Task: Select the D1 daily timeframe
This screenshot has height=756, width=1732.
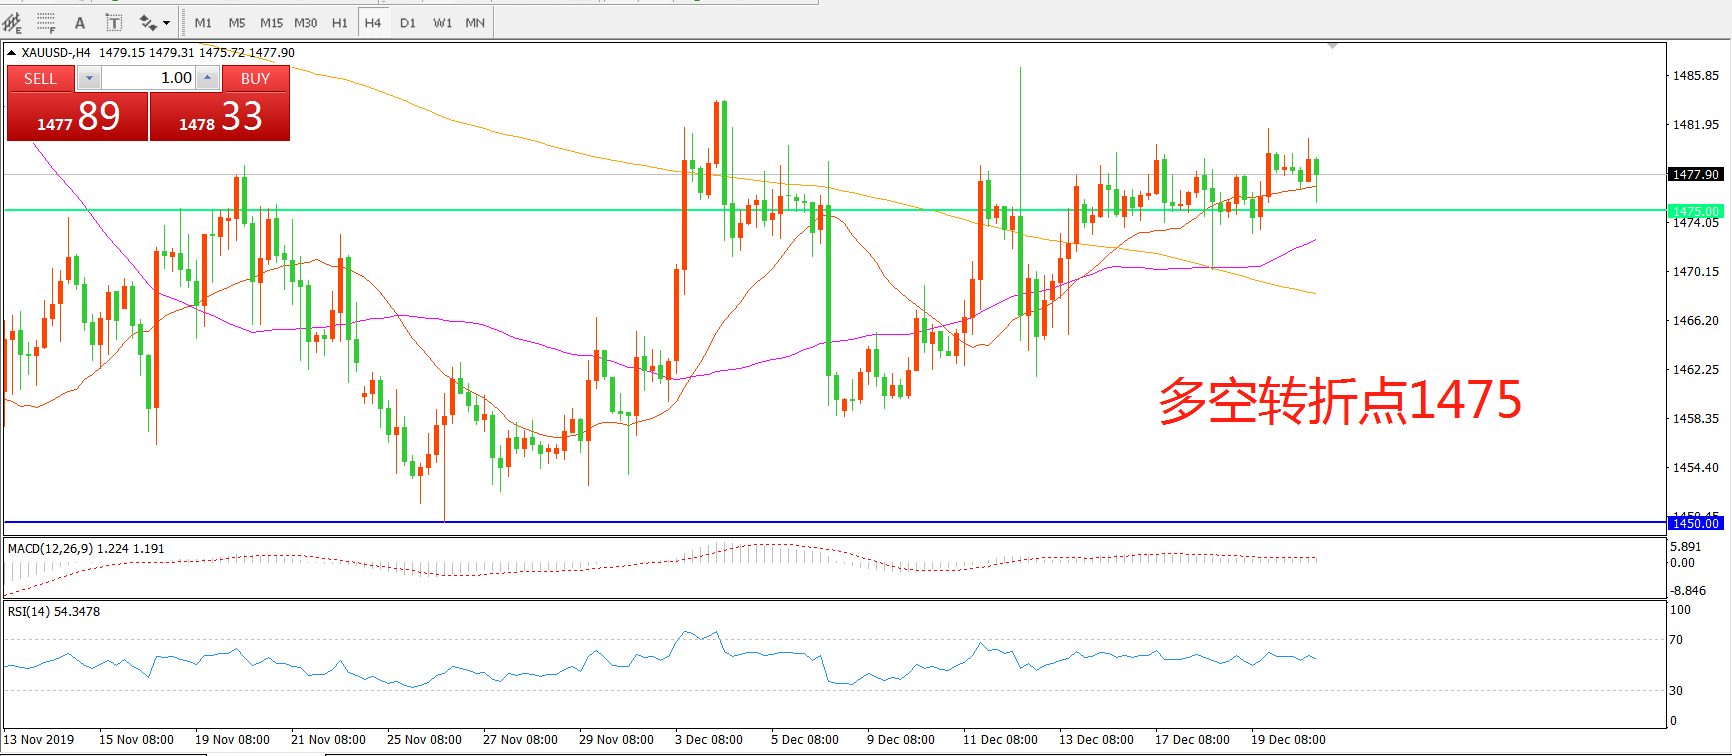Action: point(408,22)
